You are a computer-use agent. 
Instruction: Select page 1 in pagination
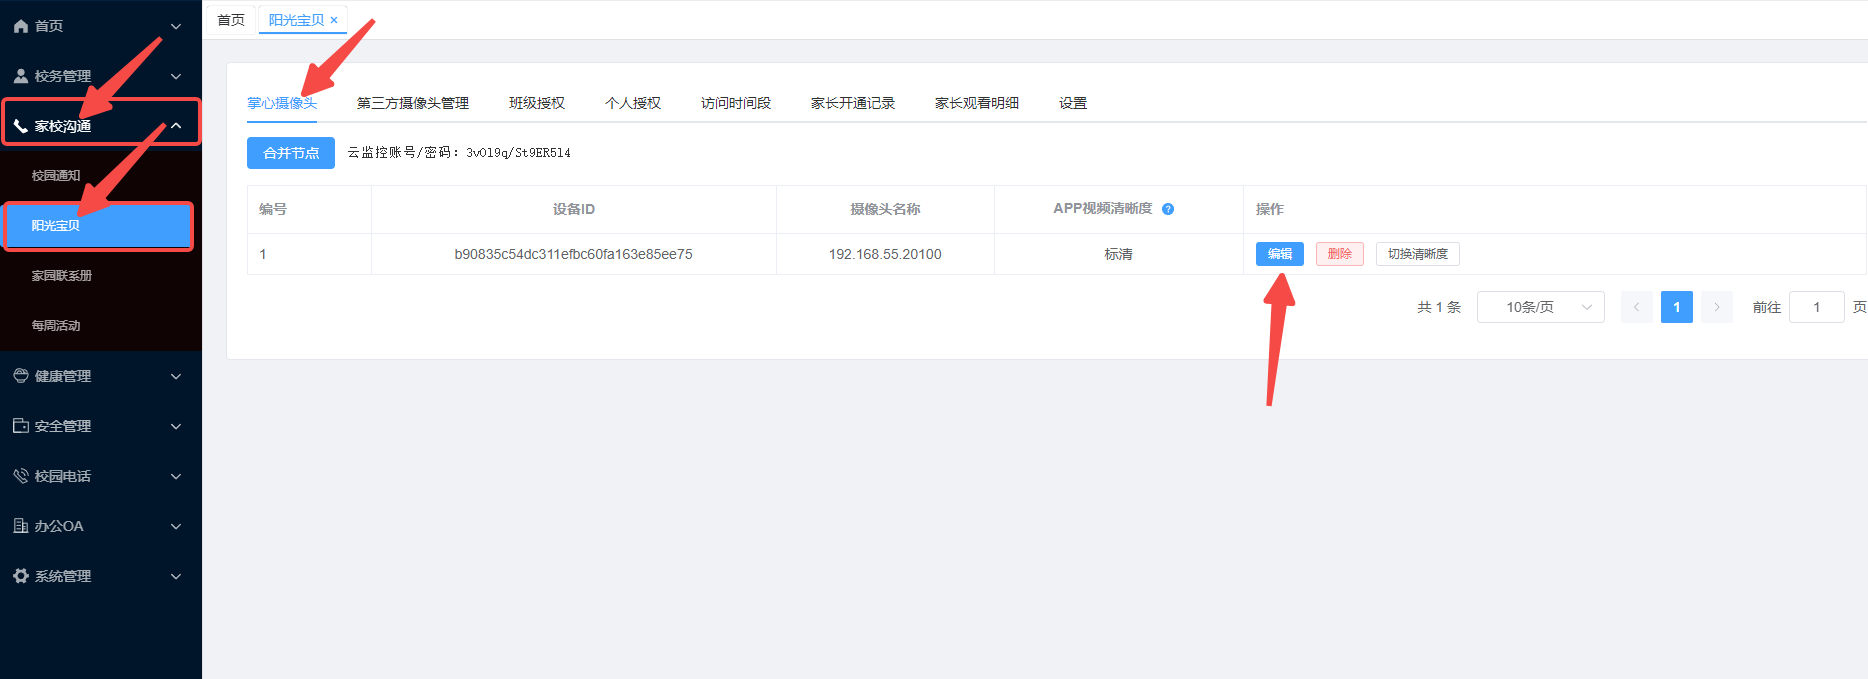tap(1677, 307)
